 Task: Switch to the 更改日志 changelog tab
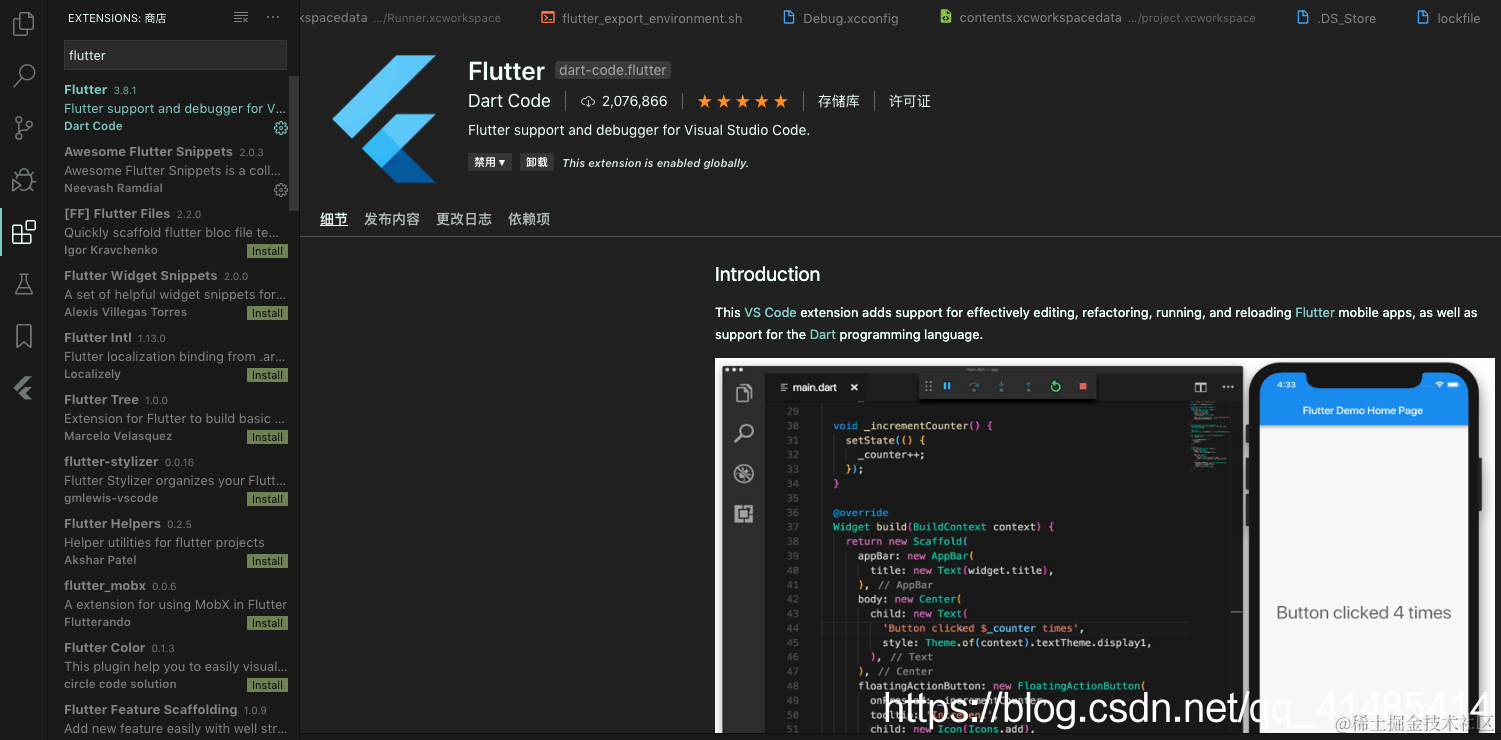point(464,219)
